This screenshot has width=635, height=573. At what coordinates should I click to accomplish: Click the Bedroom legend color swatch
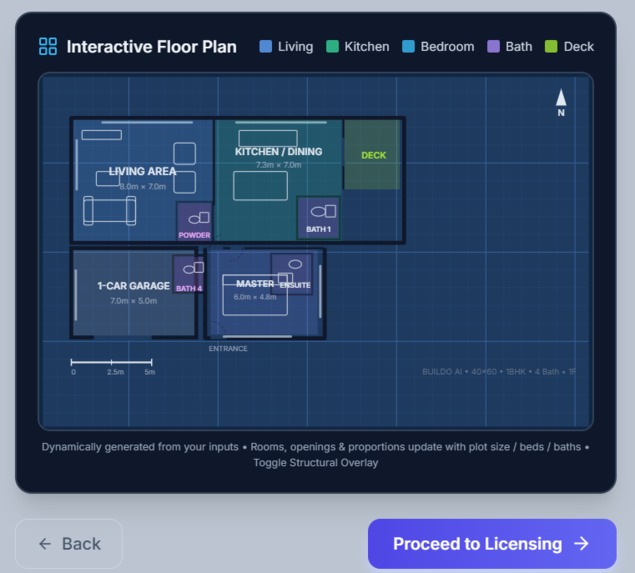pos(408,47)
